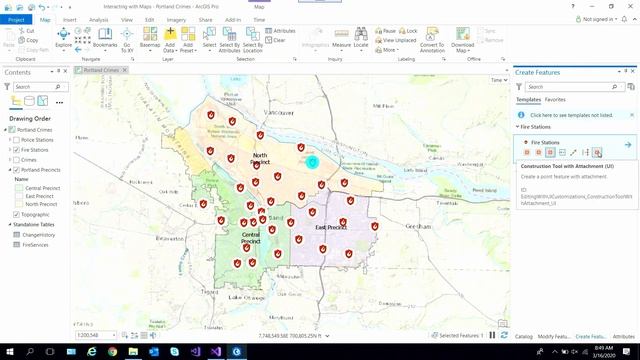The image size is (640, 360).
Task: Select the Explore navigation tool
Action: click(x=64, y=38)
